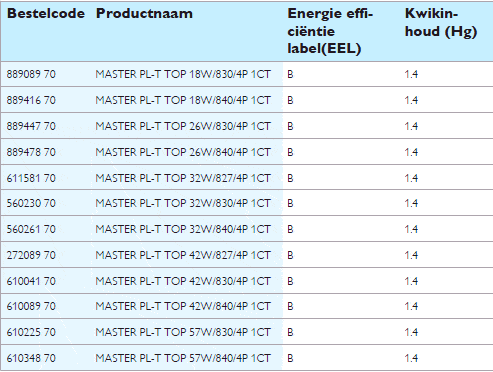Select MASTER PL-T TOP 42W/827/4P 1CT
Screen dimensions: 493x372
(183, 255)
